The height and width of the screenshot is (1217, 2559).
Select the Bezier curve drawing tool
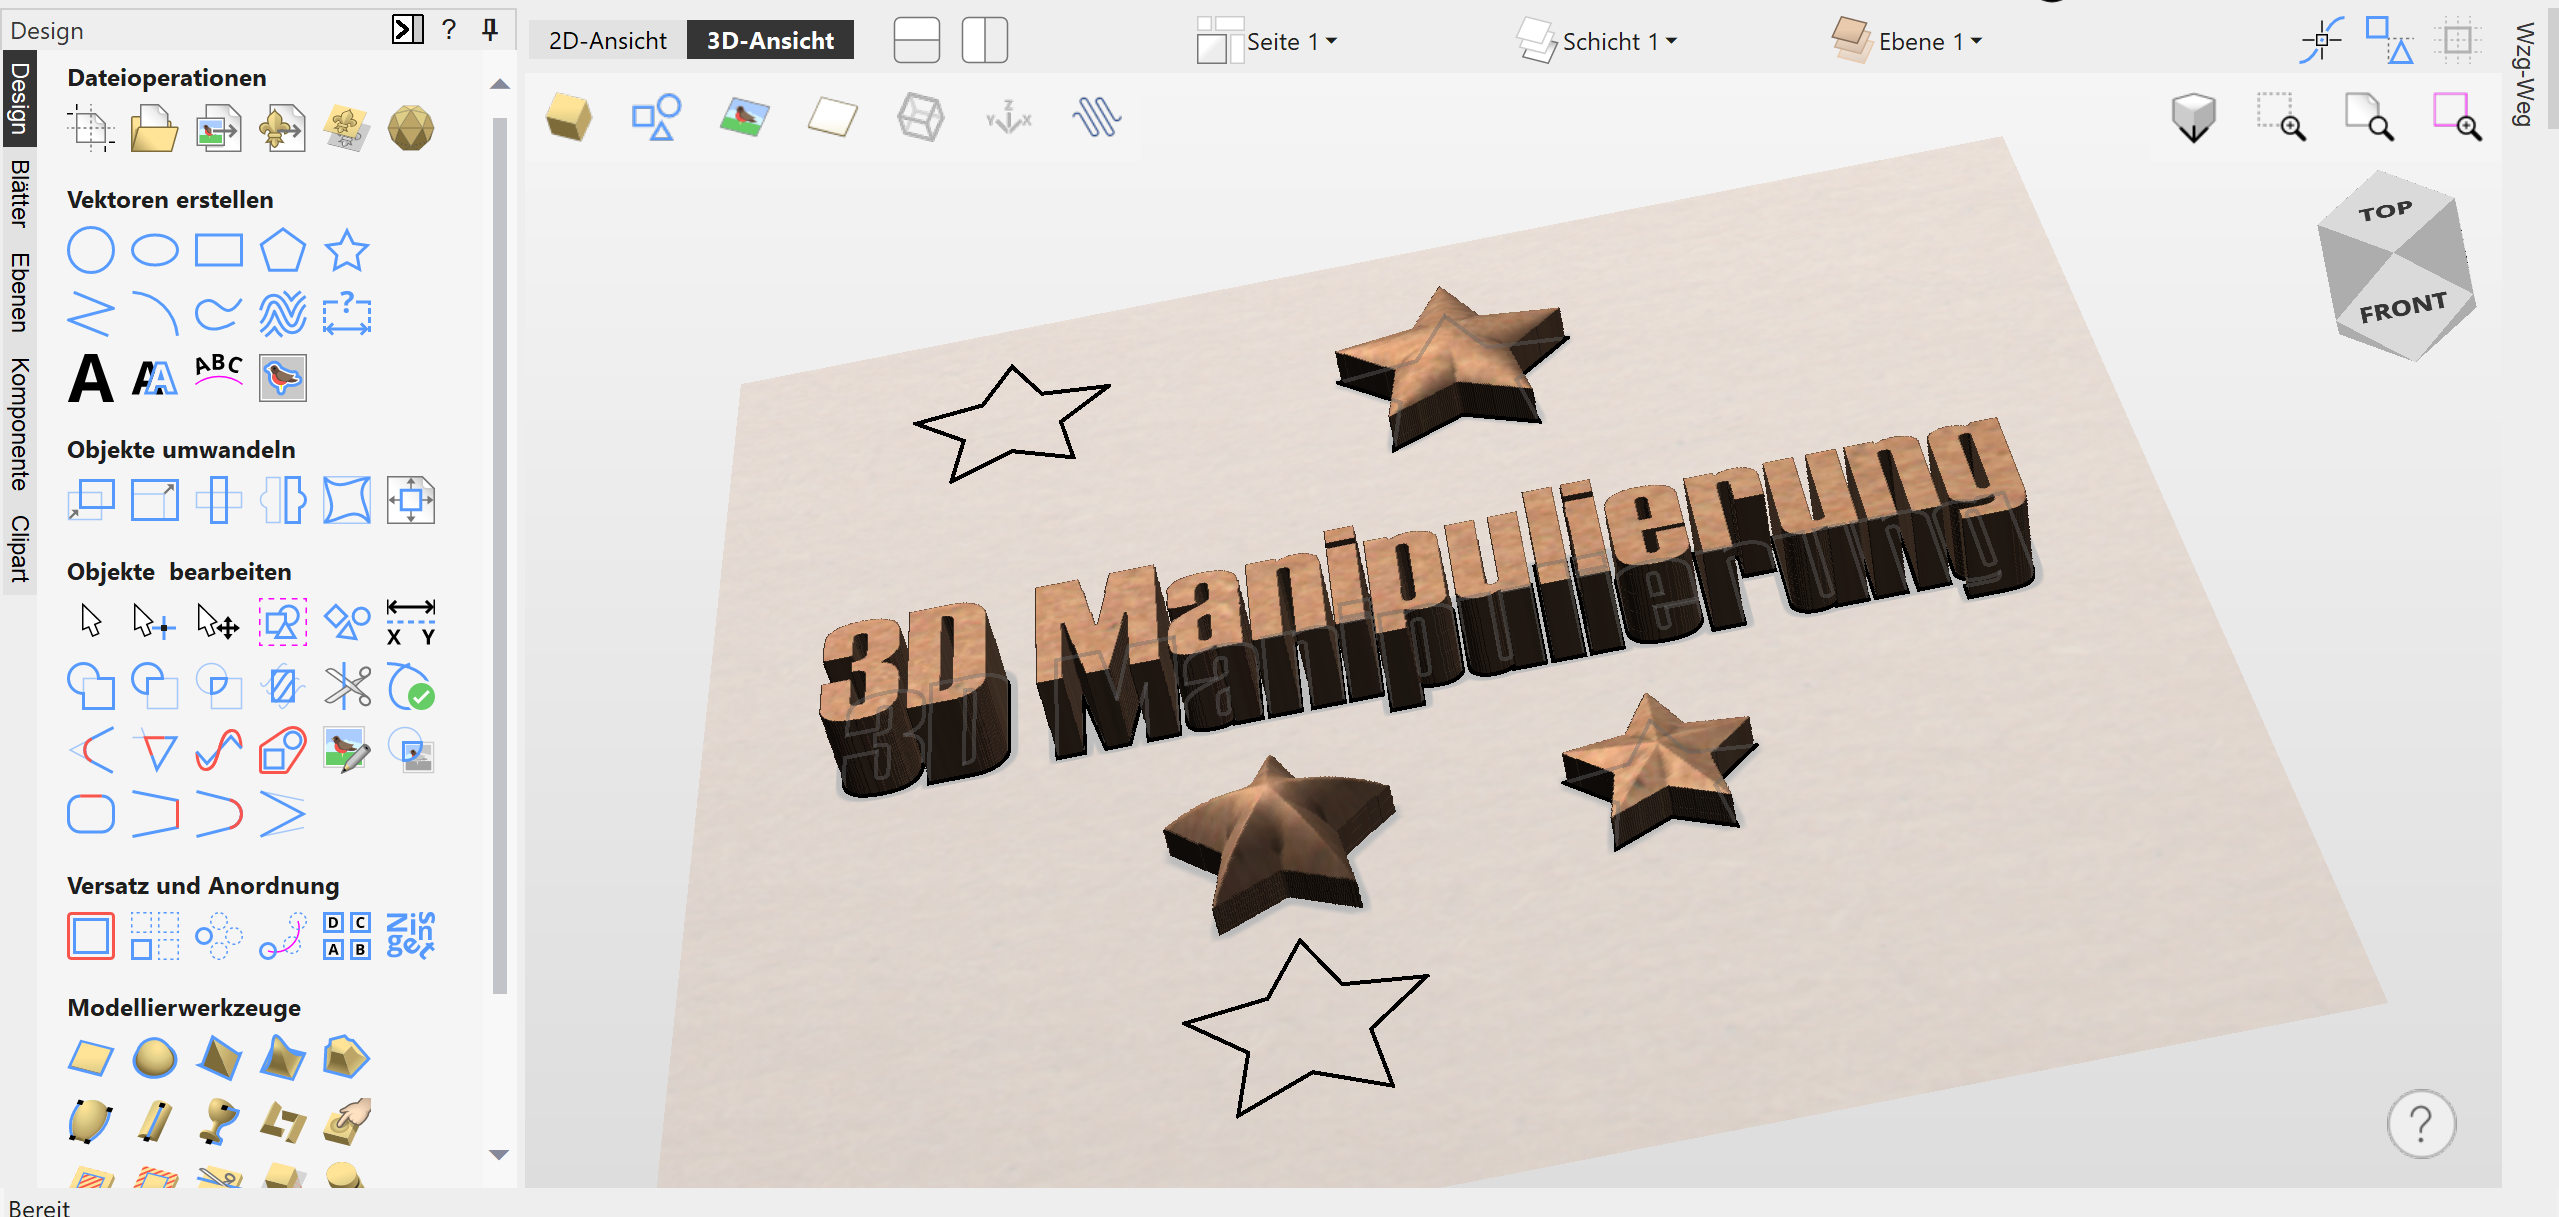click(x=219, y=314)
